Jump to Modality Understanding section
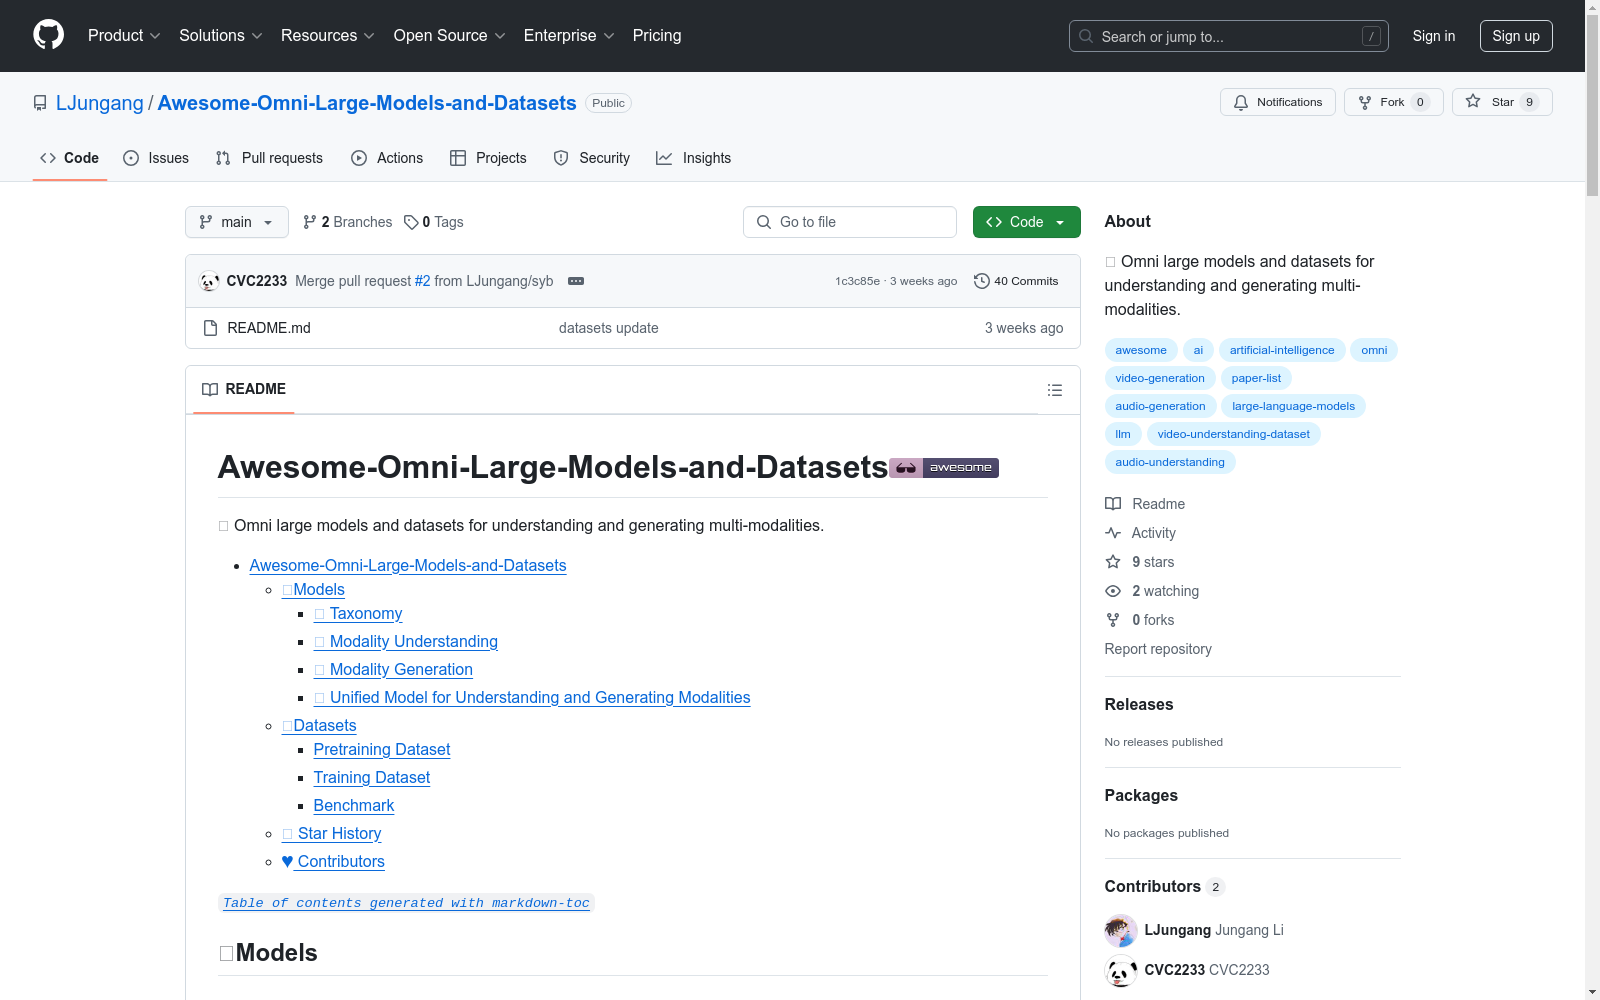The height and width of the screenshot is (1000, 1600). (406, 642)
